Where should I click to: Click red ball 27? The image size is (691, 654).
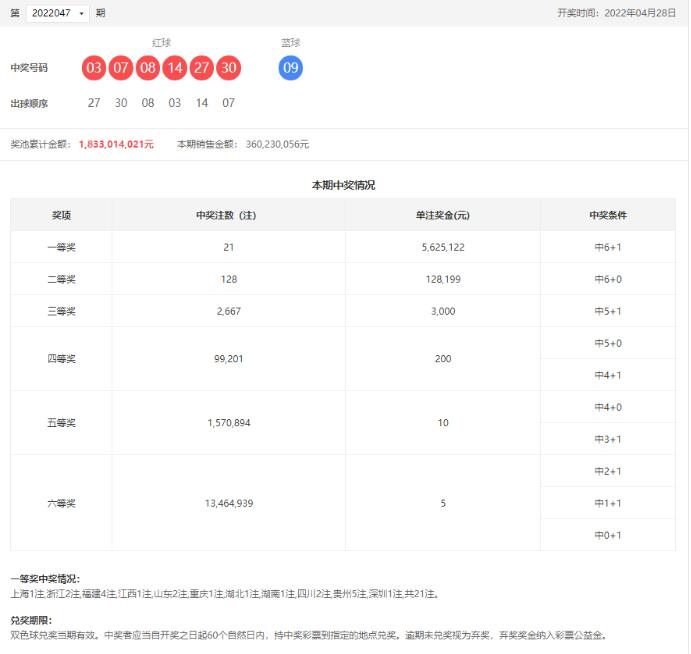click(202, 68)
